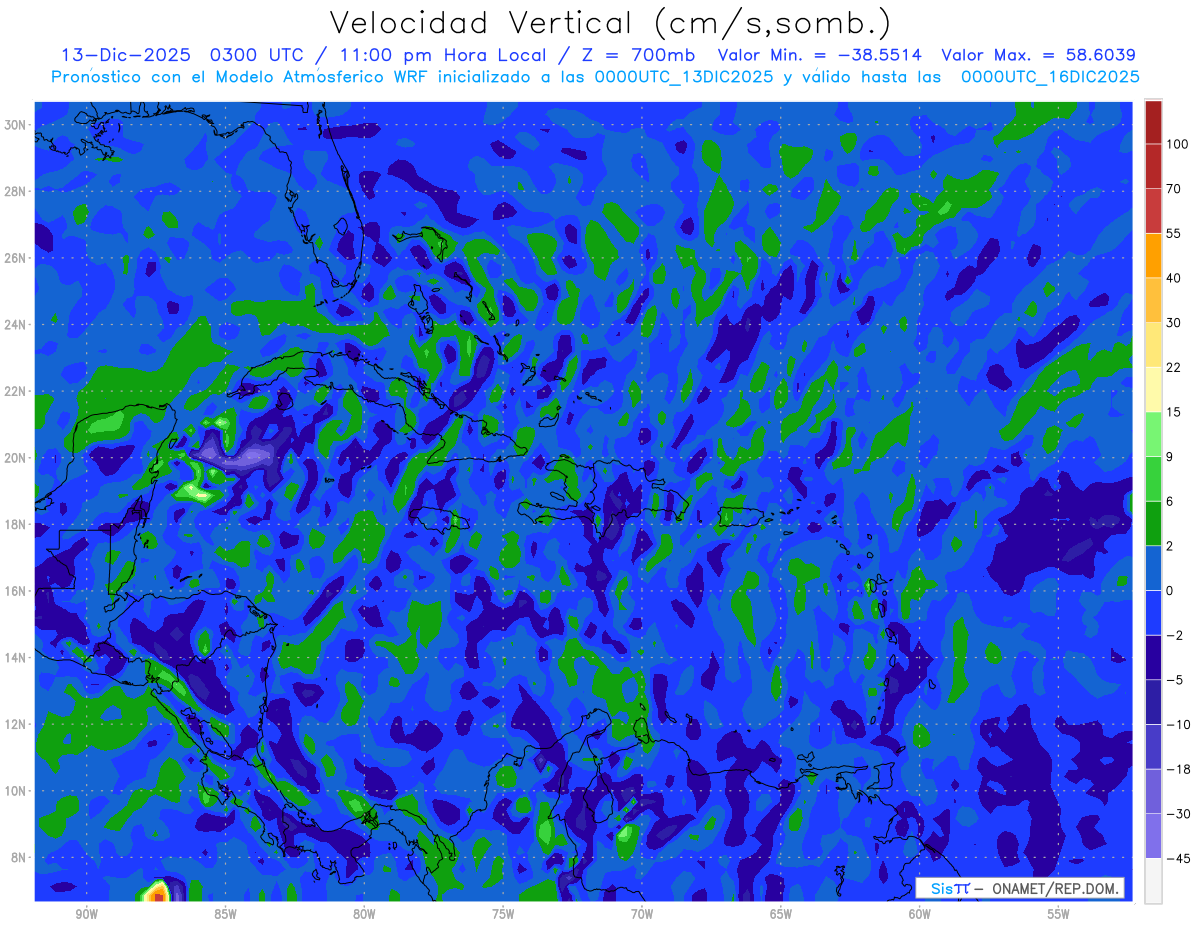Click the colorbar scale label 15
1200x927 pixels.
coord(1174,412)
